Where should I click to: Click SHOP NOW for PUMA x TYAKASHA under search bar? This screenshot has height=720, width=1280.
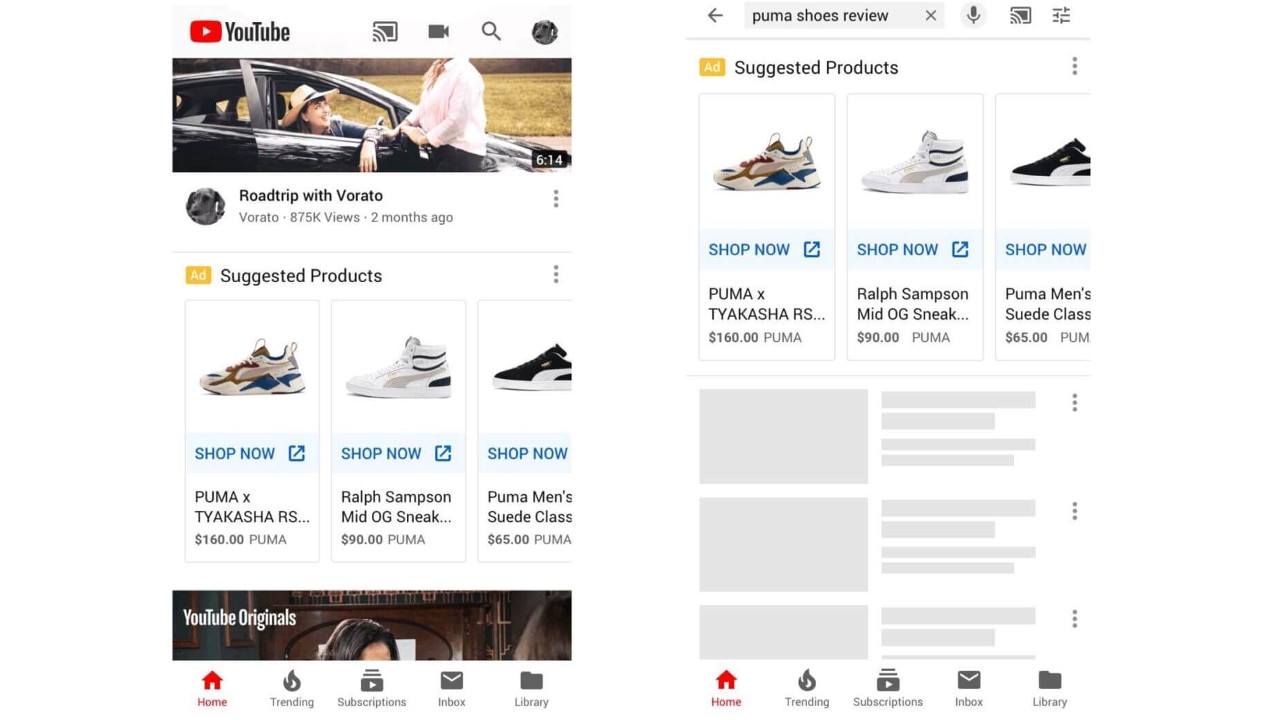765,250
